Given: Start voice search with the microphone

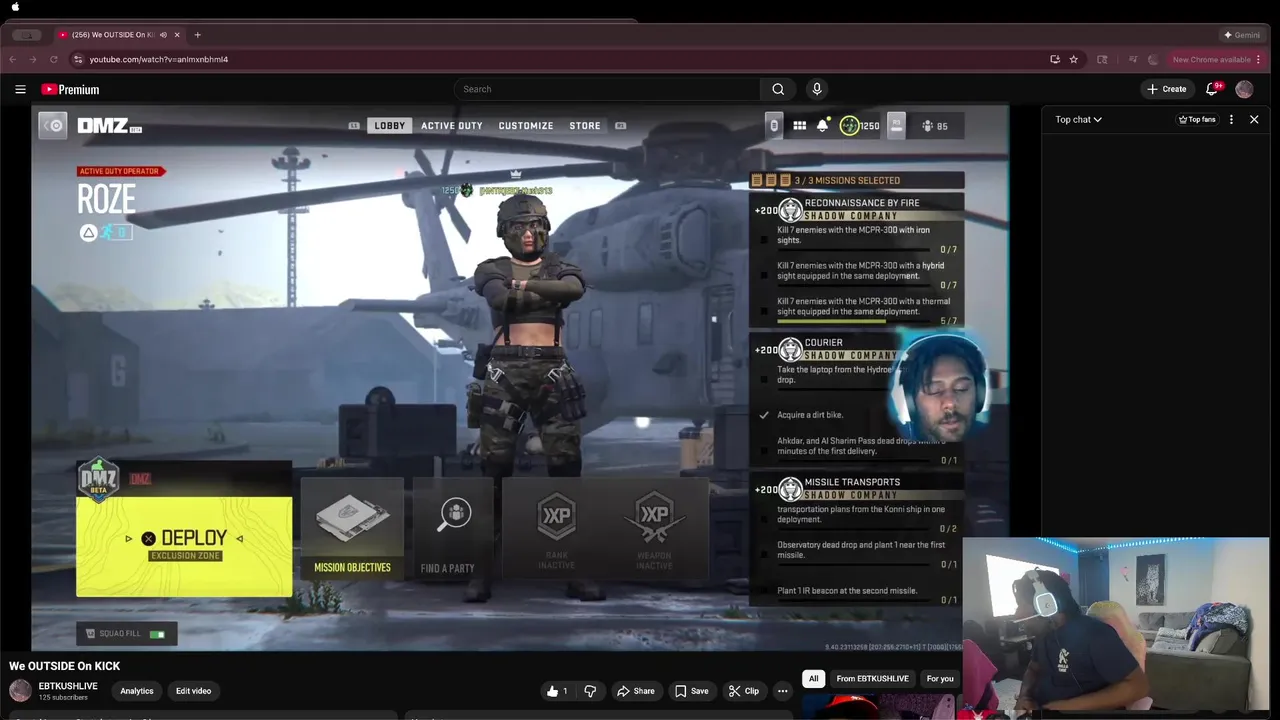Looking at the screenshot, I should click(x=817, y=89).
